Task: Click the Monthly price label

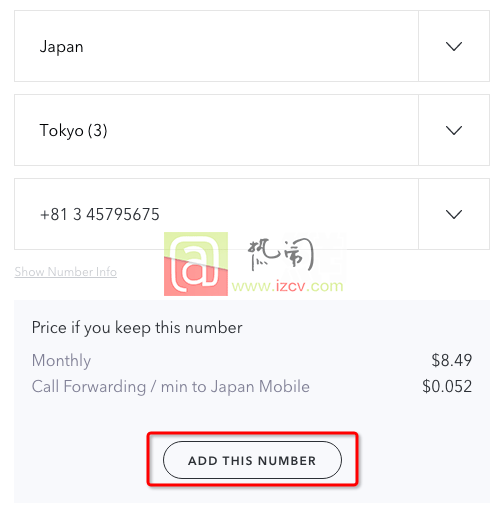Action: [x=61, y=361]
